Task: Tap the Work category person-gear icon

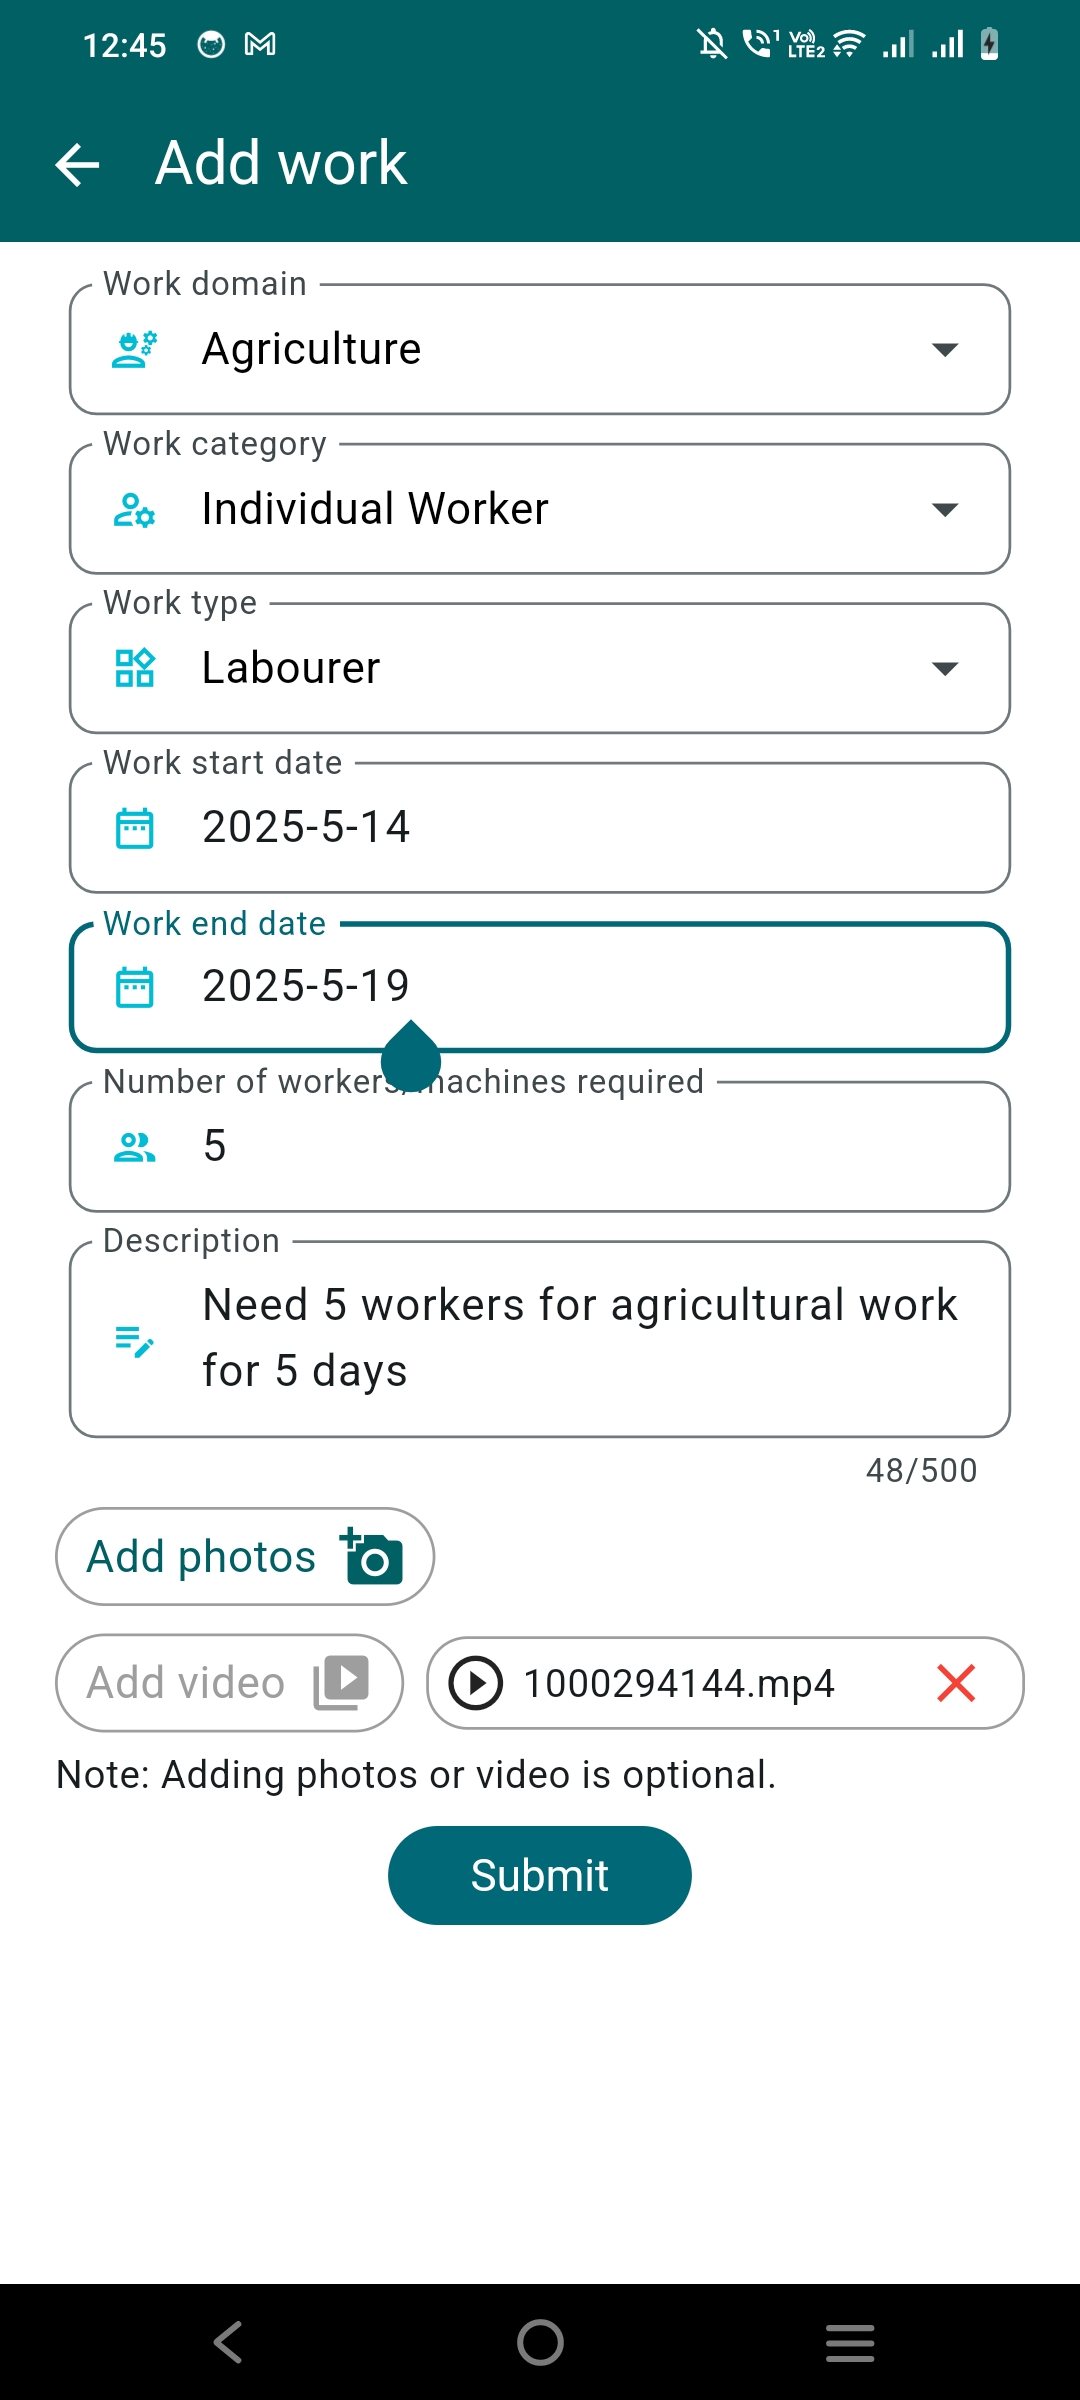Action: pyautogui.click(x=135, y=509)
